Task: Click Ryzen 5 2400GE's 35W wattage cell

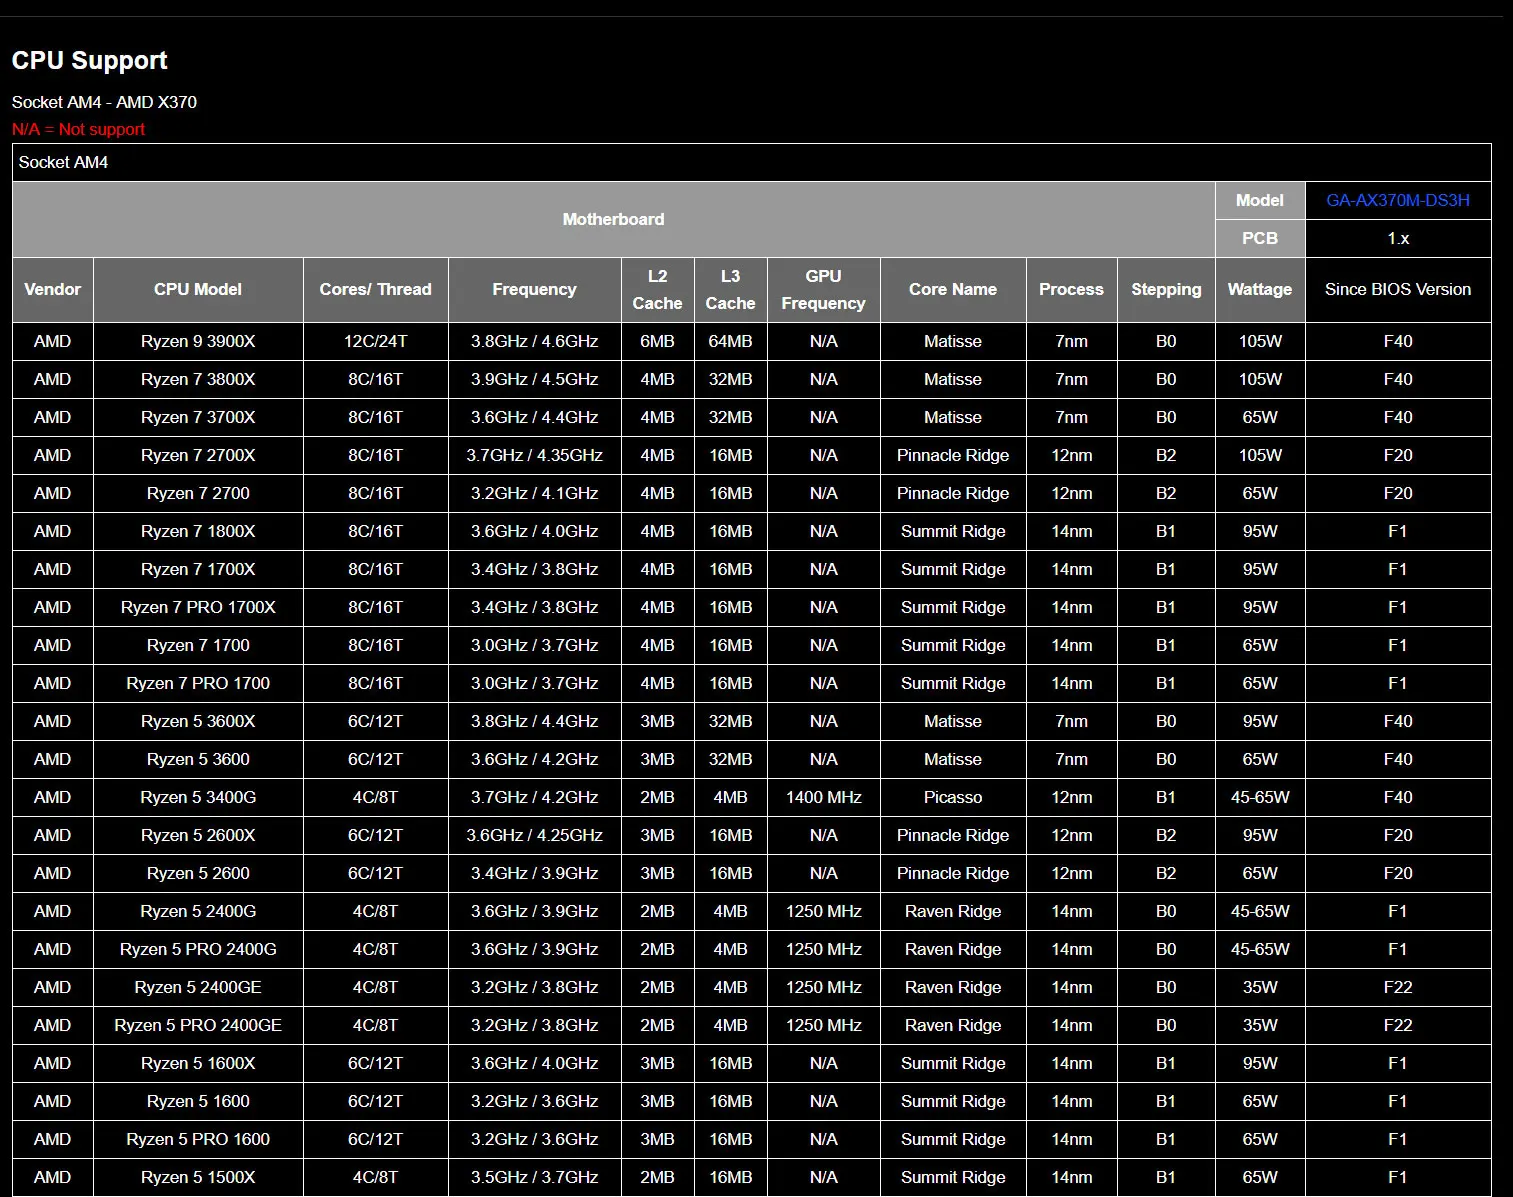Action: tap(1260, 987)
